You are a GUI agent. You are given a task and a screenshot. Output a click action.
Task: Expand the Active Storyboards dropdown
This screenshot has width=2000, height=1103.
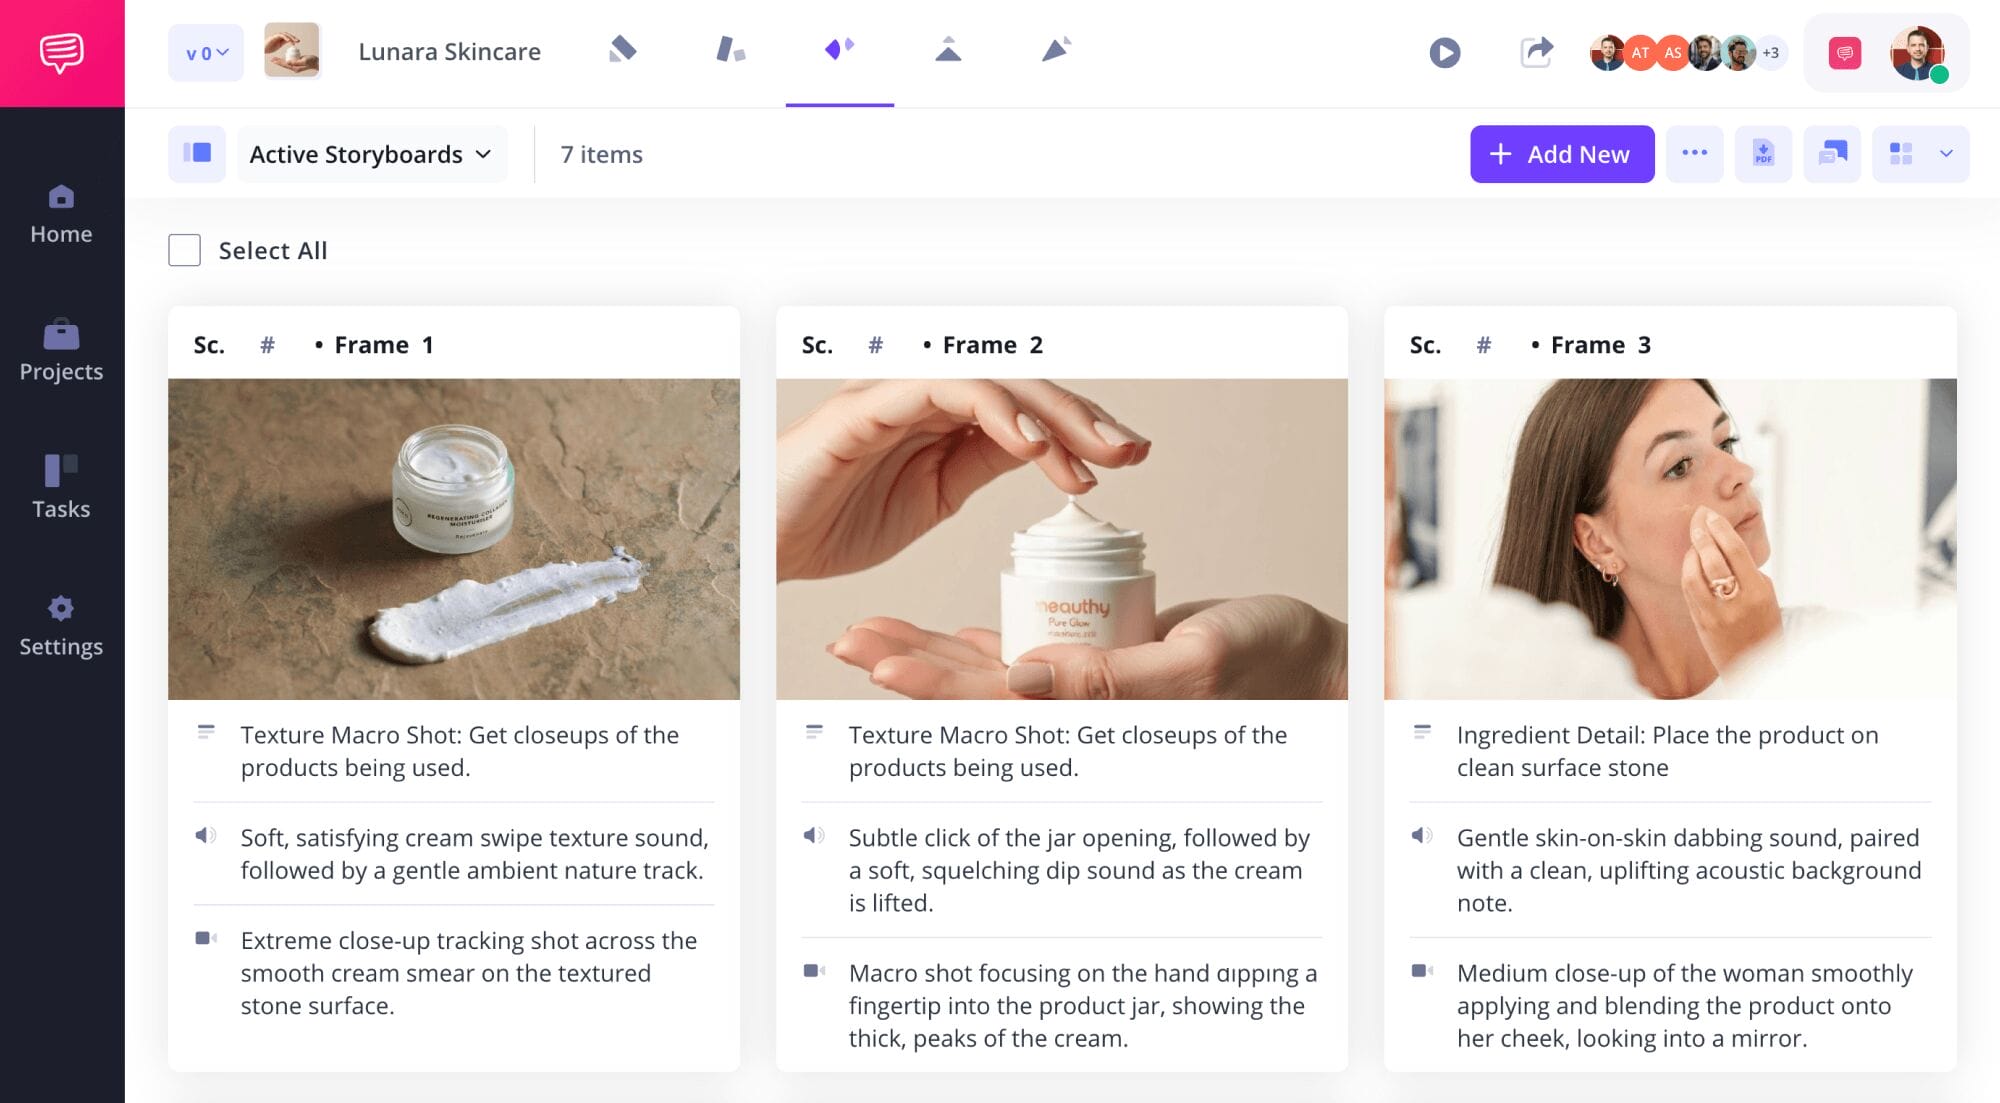(x=372, y=154)
